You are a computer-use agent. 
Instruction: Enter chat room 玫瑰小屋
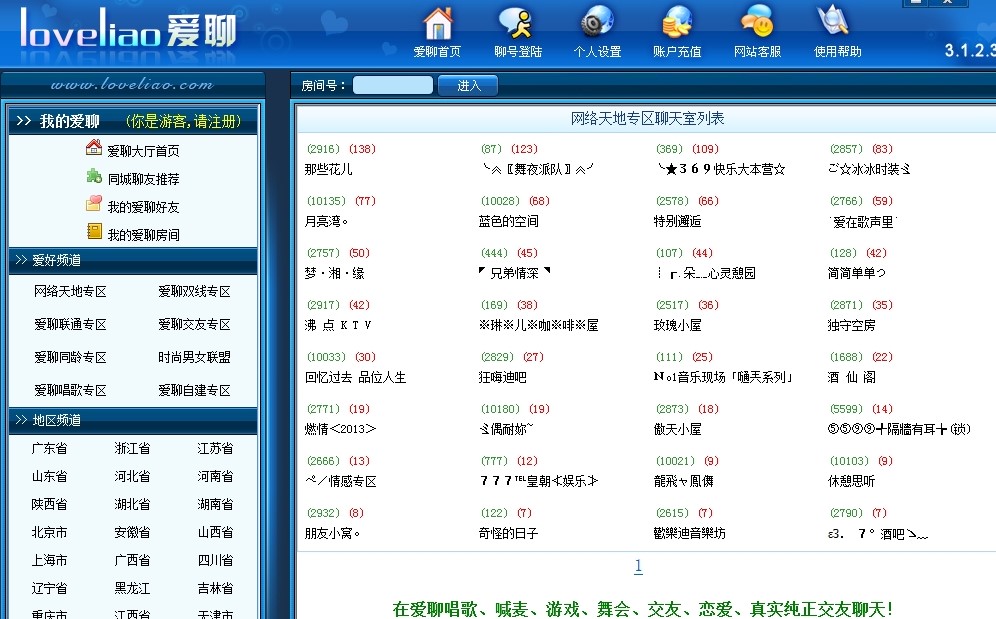click(677, 325)
